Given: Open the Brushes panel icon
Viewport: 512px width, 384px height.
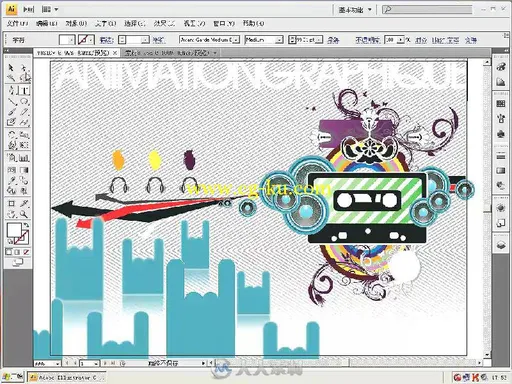Looking at the screenshot, I should click(x=501, y=119).
